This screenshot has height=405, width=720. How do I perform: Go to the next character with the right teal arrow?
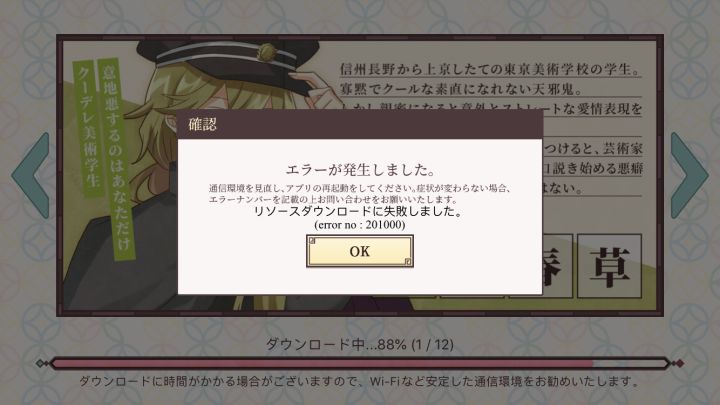pos(689,175)
